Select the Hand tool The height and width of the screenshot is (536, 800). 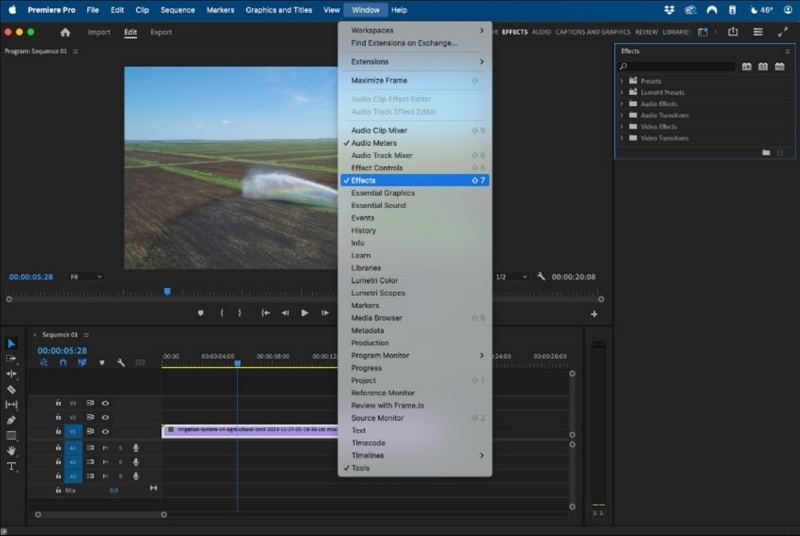tap(11, 451)
